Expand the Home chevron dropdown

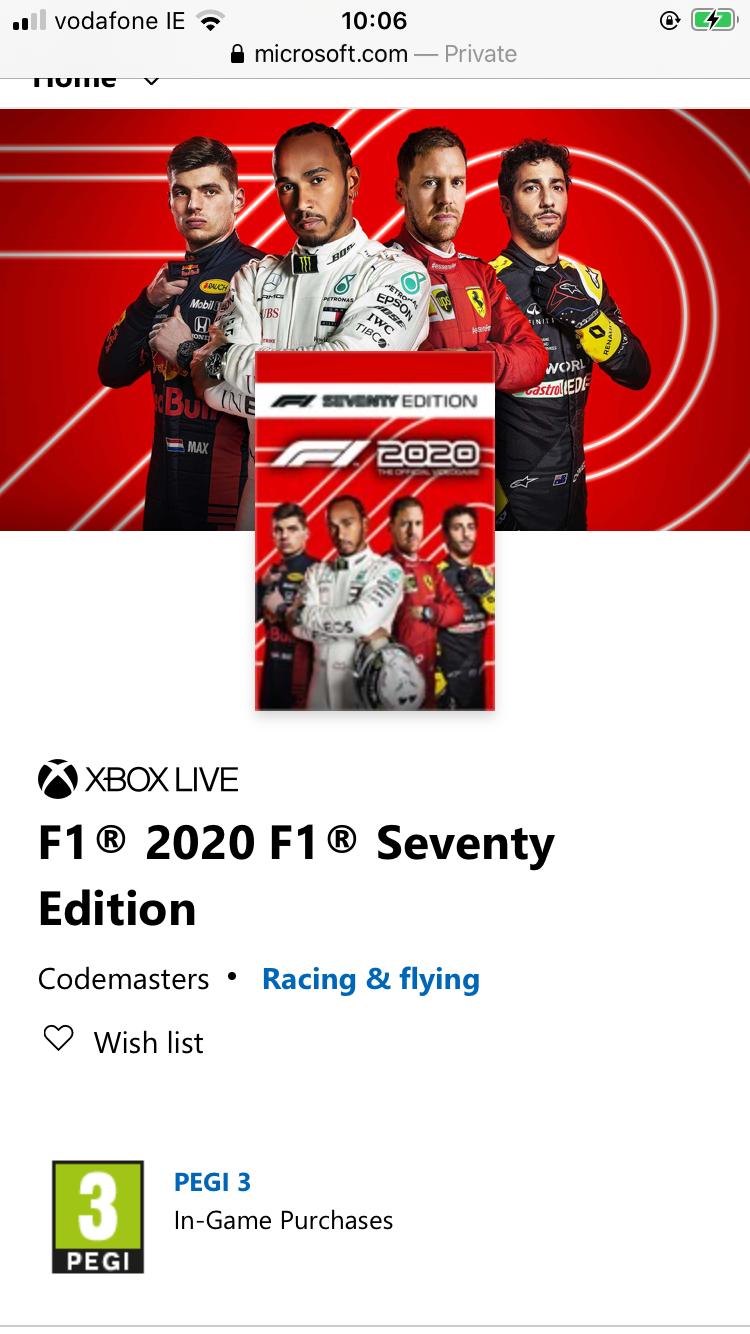[x=152, y=82]
